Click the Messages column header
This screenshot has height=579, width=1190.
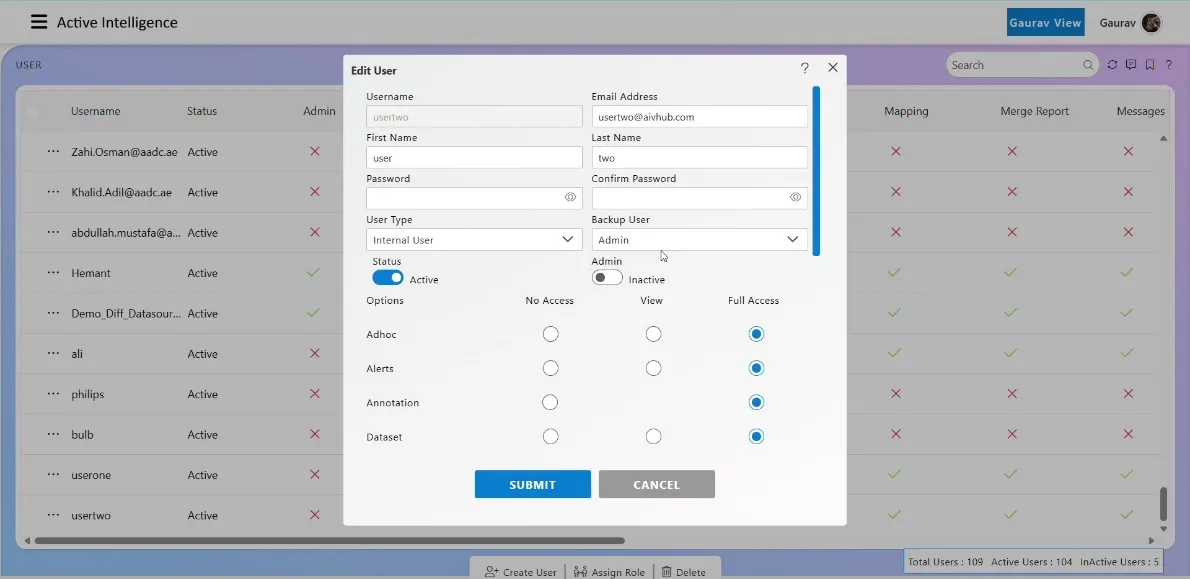(1141, 111)
